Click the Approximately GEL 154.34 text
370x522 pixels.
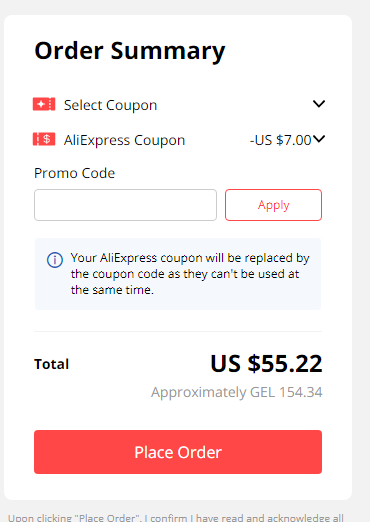[237, 392]
